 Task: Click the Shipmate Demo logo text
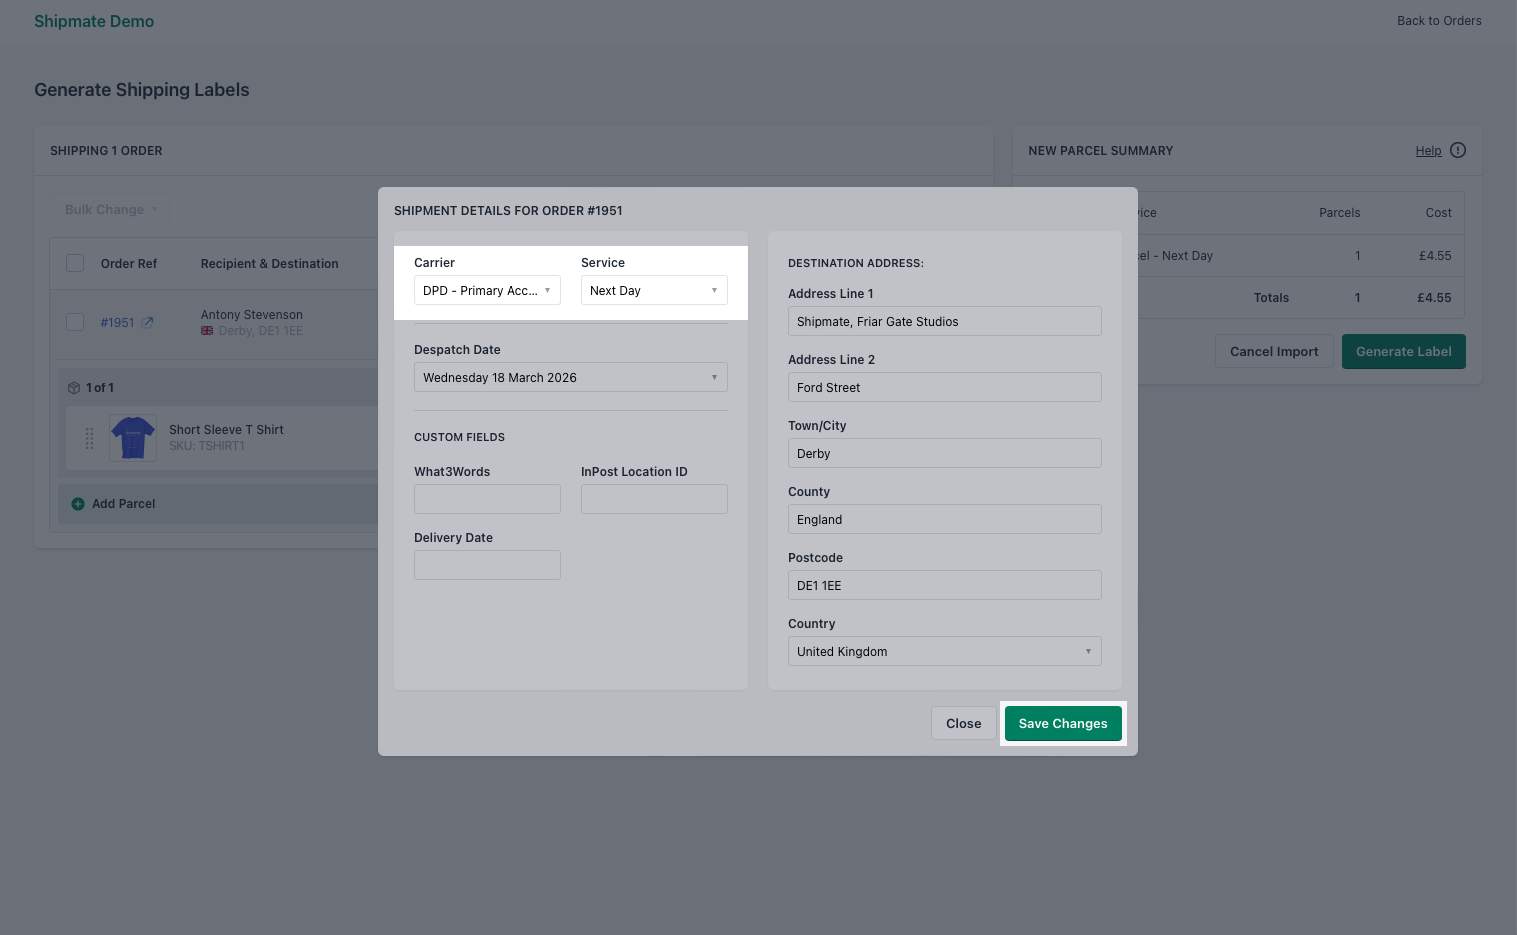[94, 21]
